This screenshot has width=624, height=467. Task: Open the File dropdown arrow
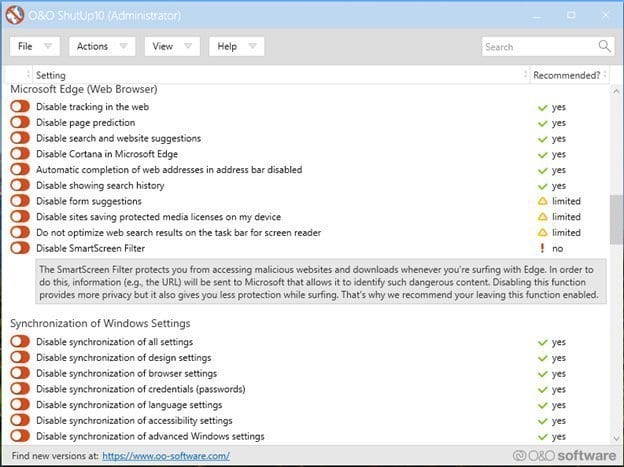point(48,46)
